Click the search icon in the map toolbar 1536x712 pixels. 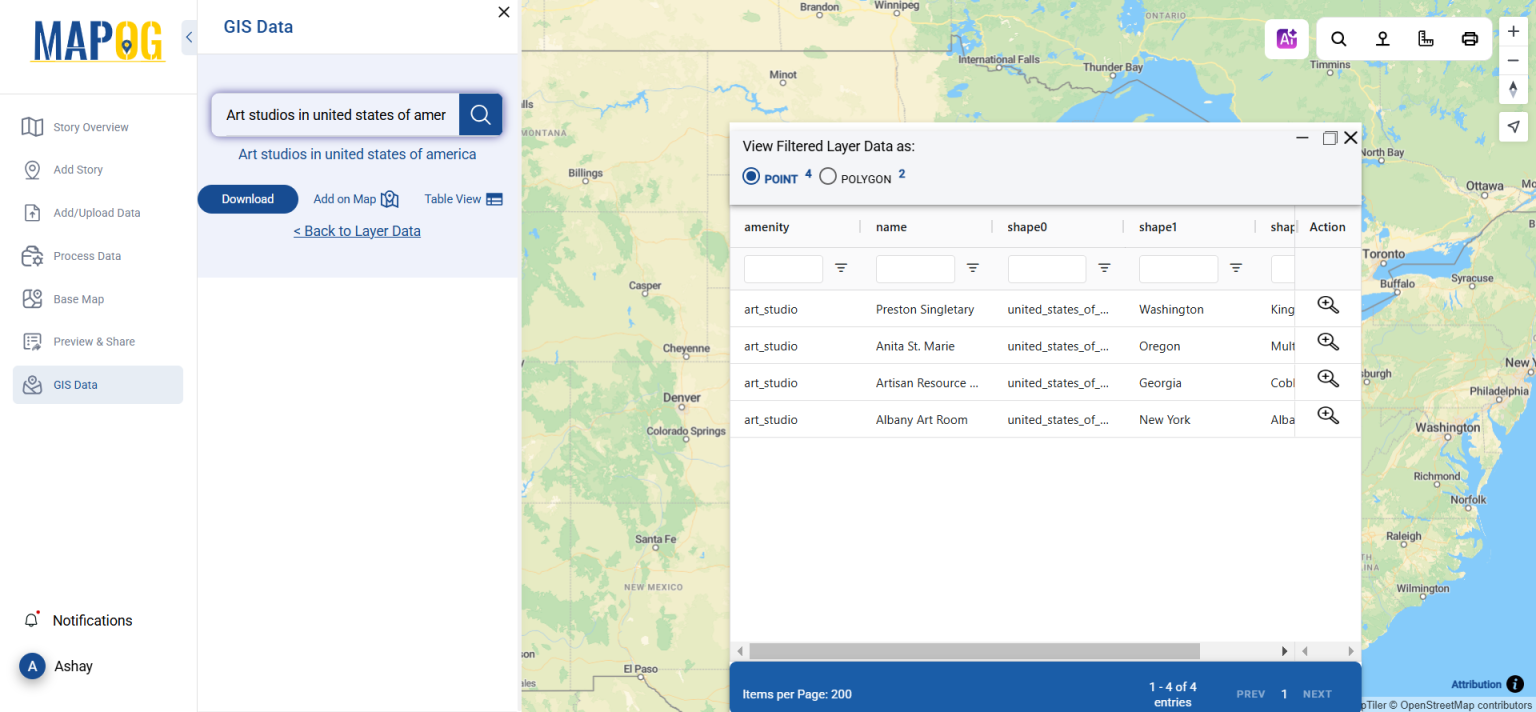point(1338,38)
